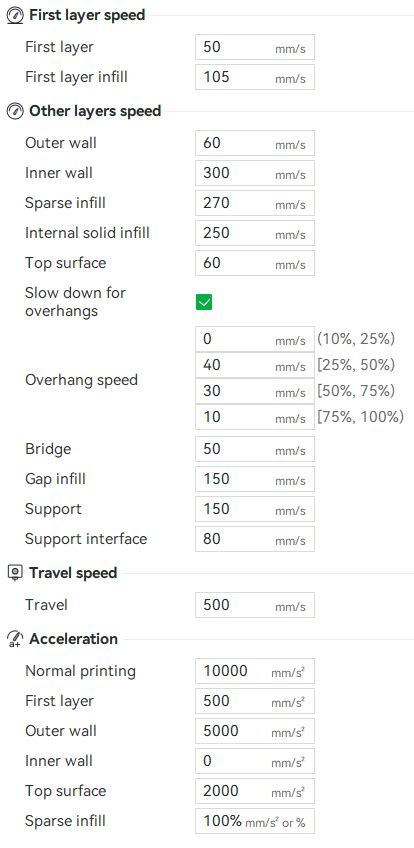The image size is (414, 848).
Task: Focus the Outer wall speed input
Action: [x=255, y=143]
